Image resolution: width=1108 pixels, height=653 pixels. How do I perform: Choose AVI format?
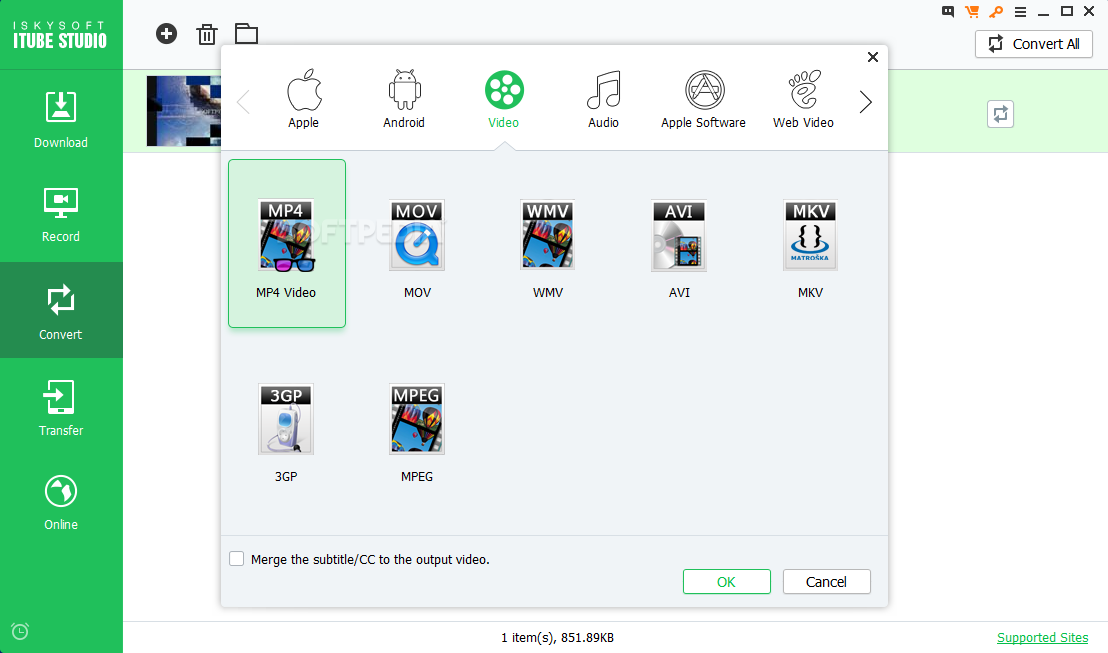pos(679,249)
